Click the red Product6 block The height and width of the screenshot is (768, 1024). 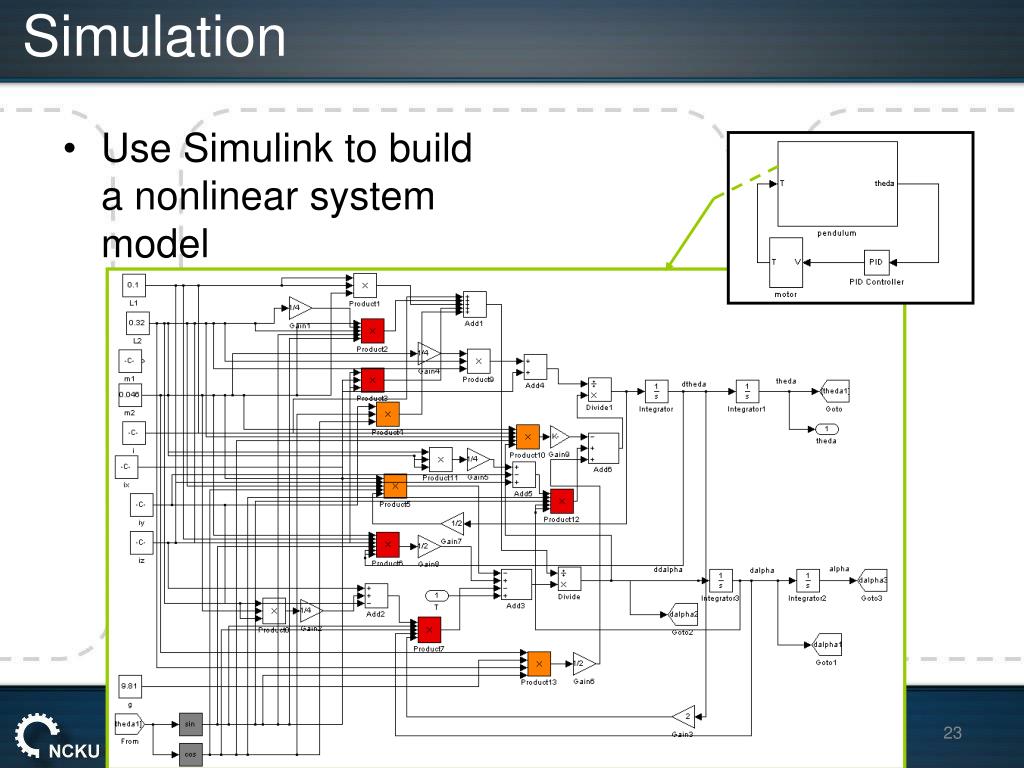pos(387,545)
